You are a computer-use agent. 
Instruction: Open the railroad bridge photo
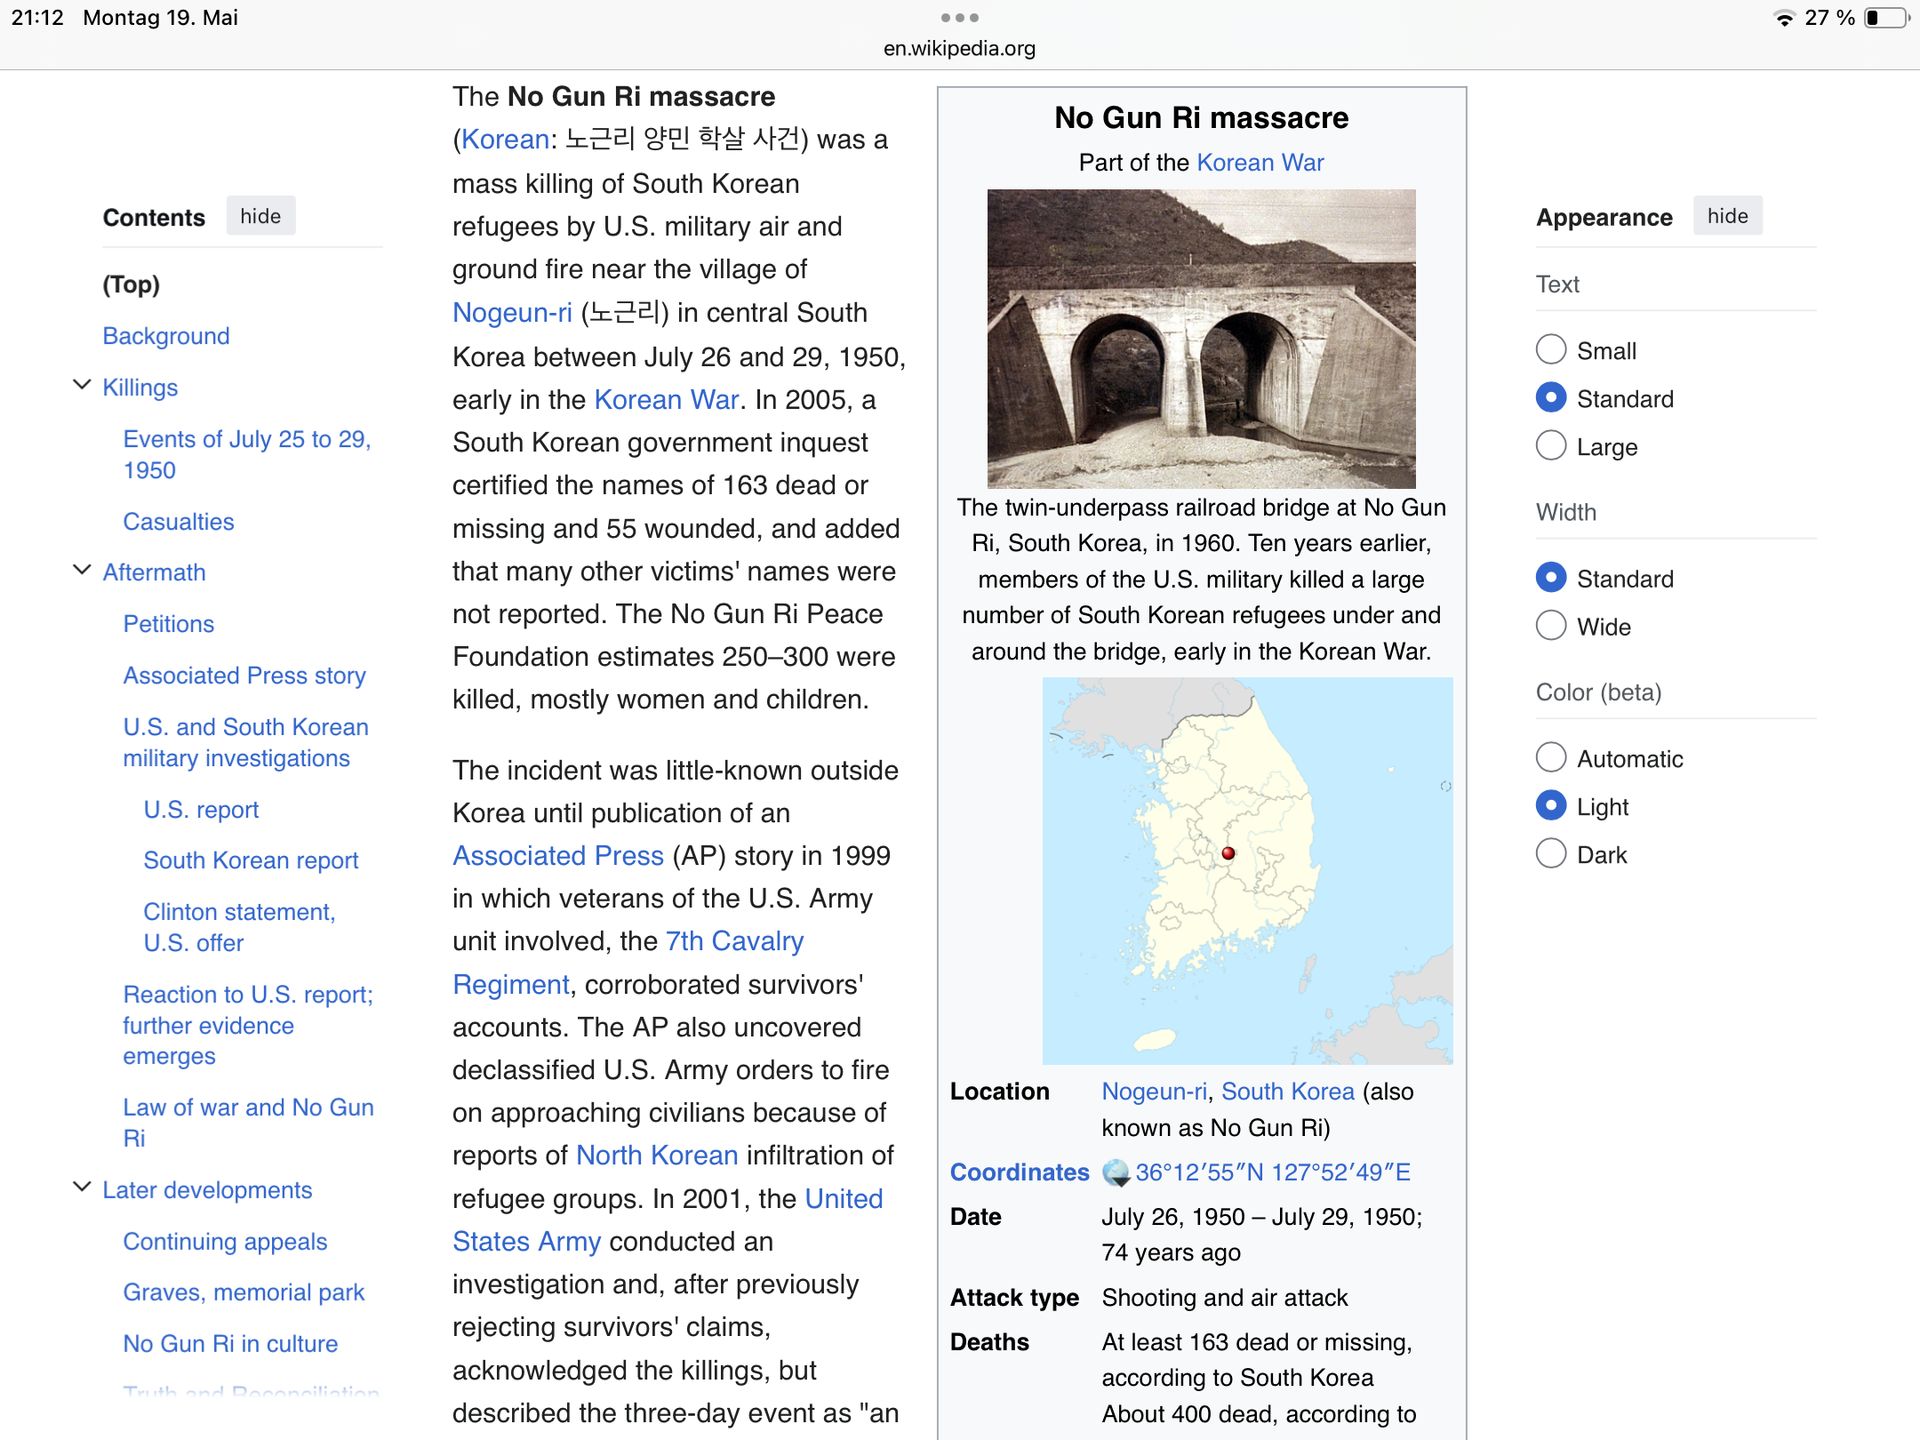point(1201,338)
